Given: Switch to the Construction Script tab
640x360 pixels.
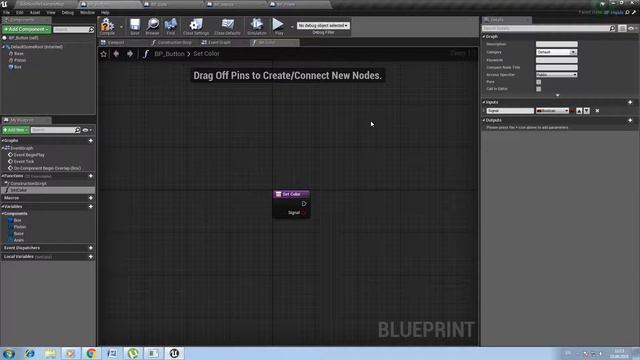Looking at the screenshot, I should [173, 42].
